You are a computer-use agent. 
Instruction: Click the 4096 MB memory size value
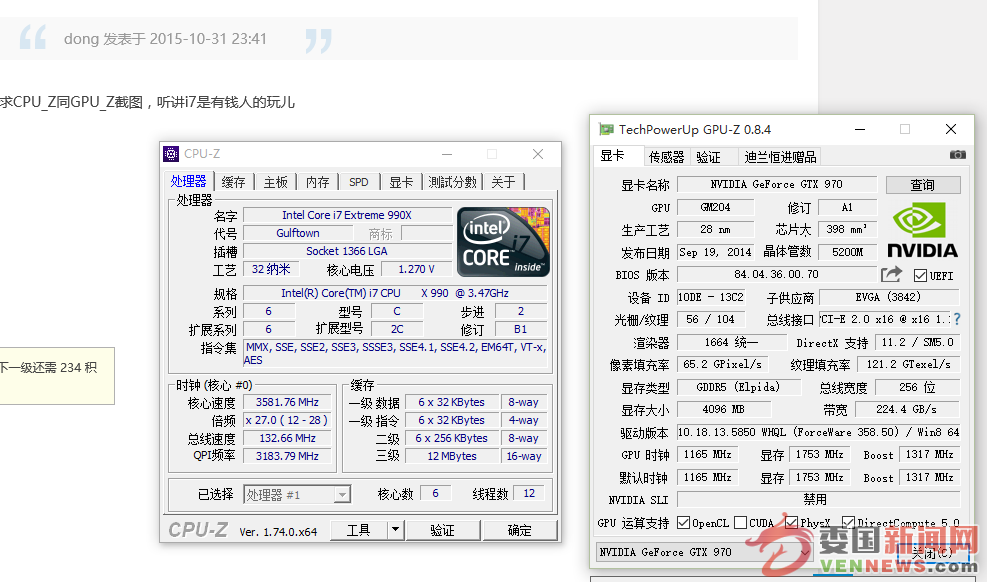pos(724,410)
